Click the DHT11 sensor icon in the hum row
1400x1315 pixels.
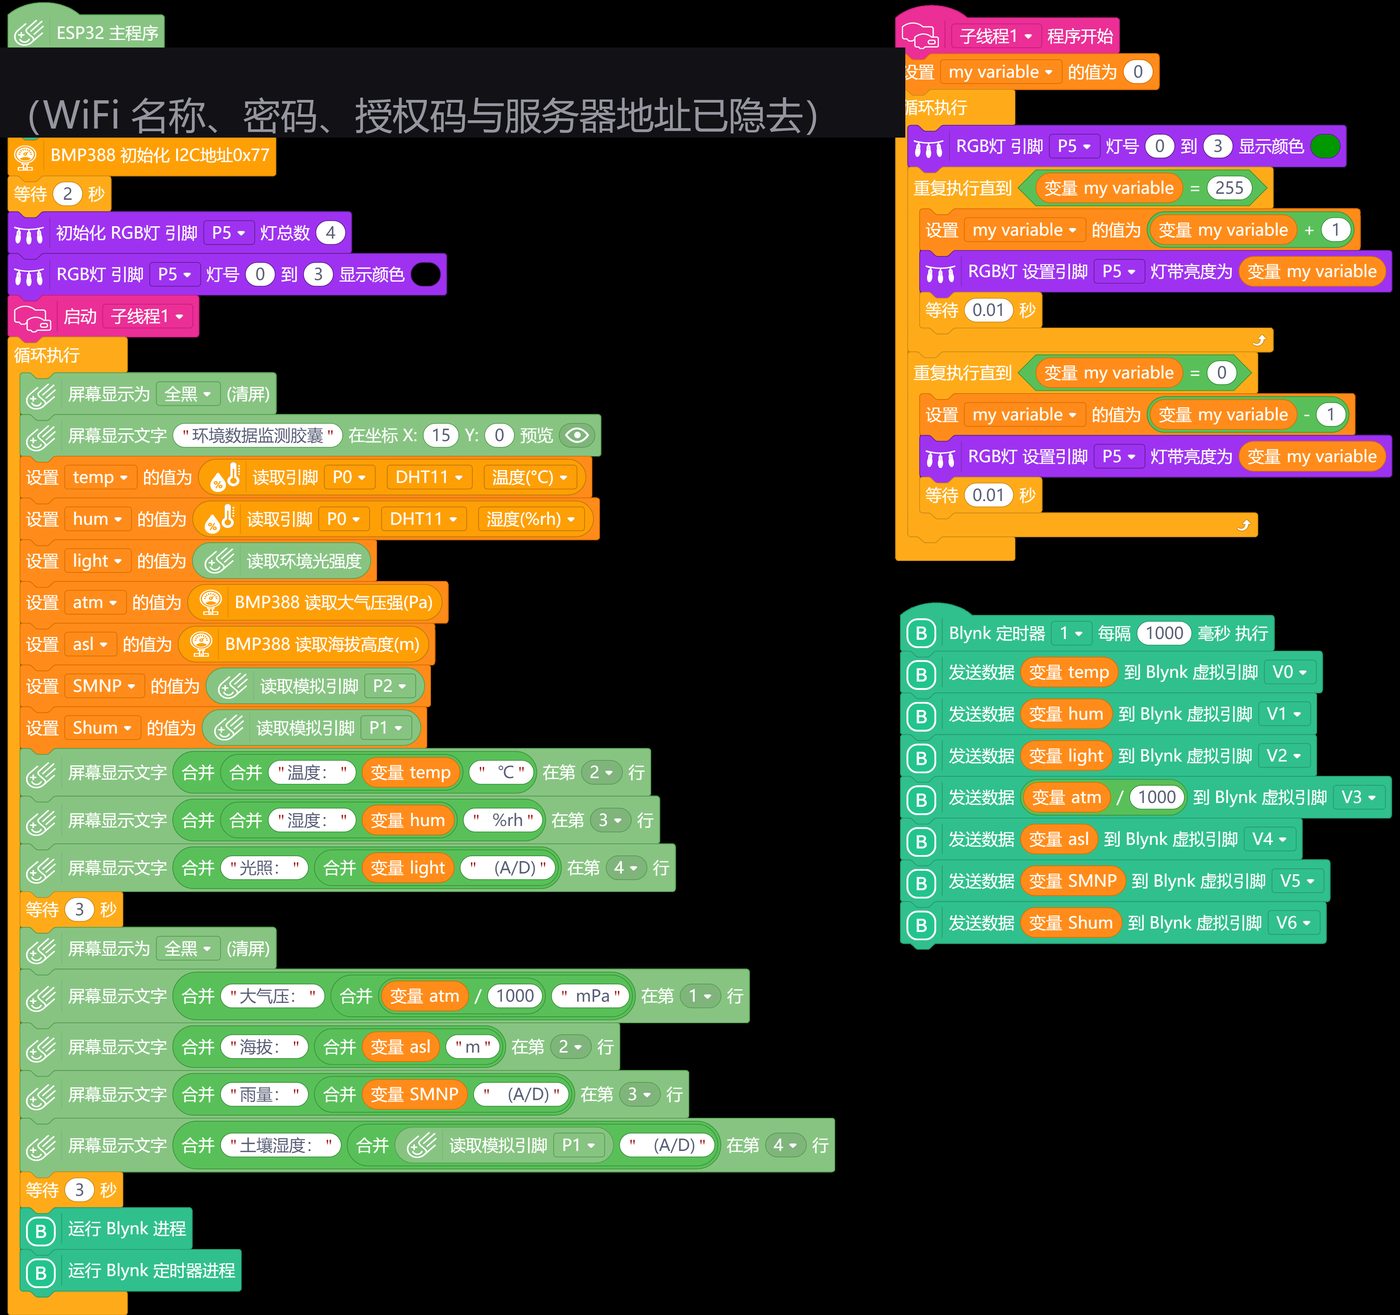pyautogui.click(x=220, y=520)
